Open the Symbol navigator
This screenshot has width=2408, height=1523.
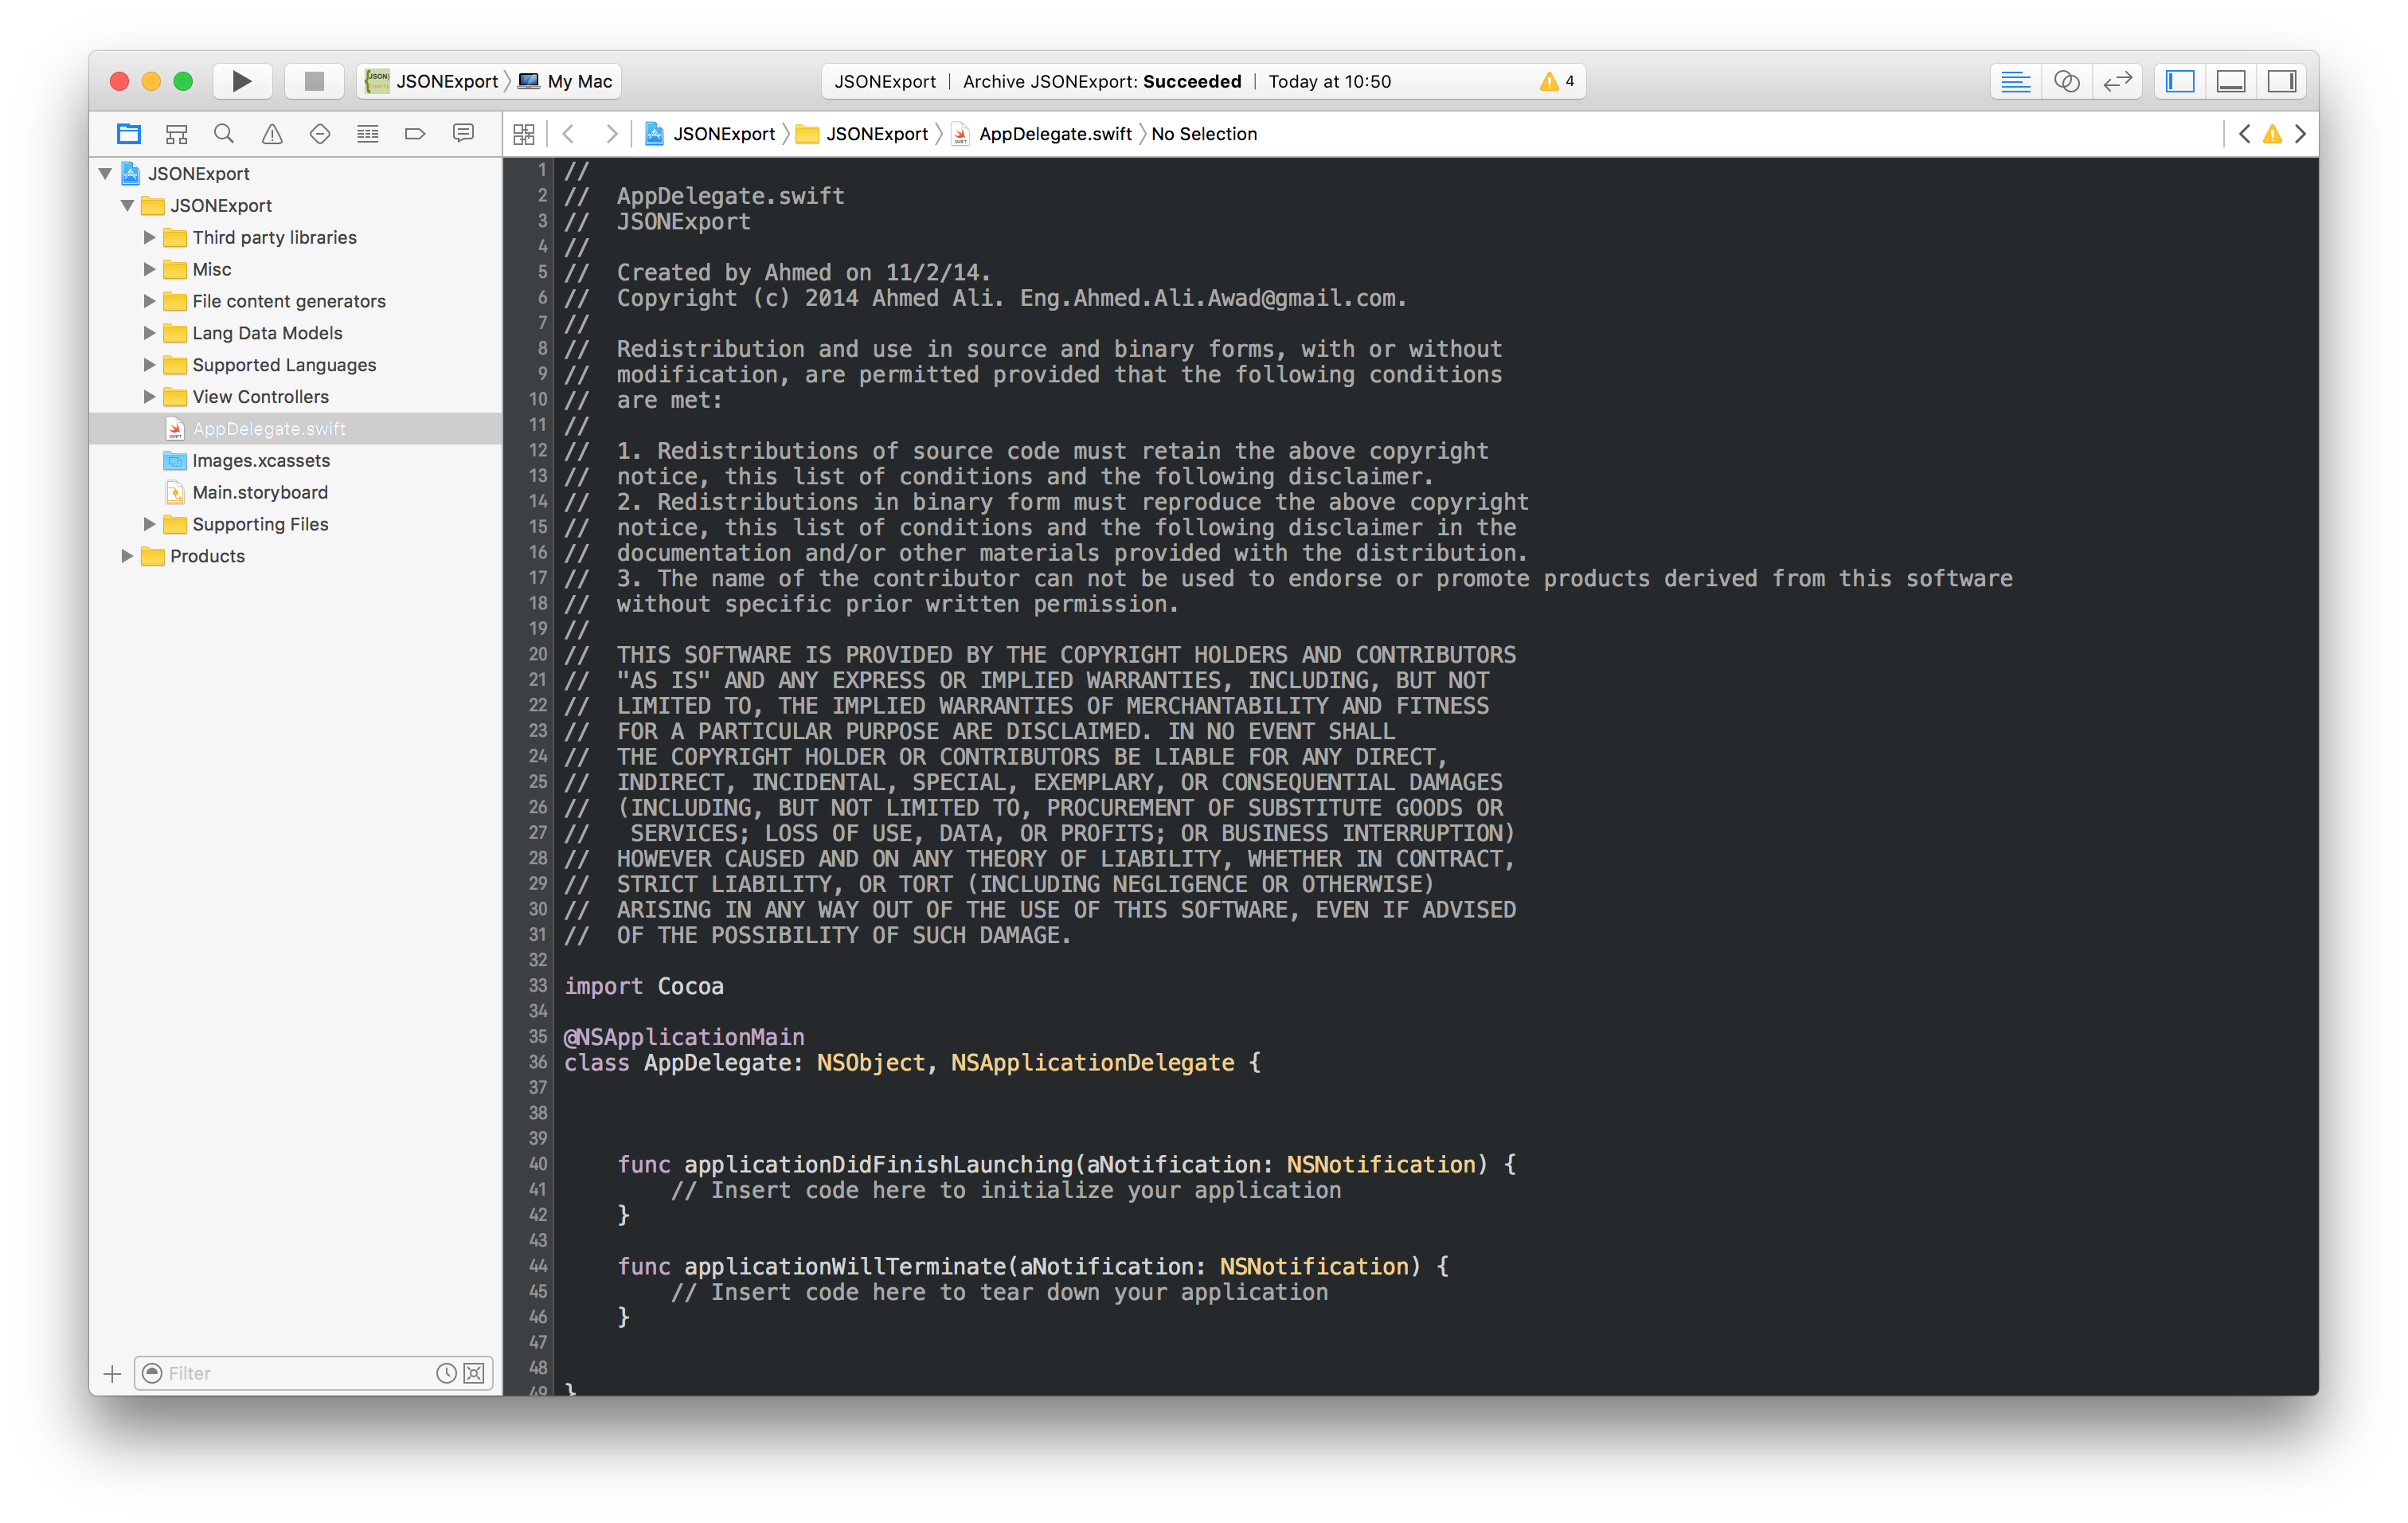(x=176, y=133)
